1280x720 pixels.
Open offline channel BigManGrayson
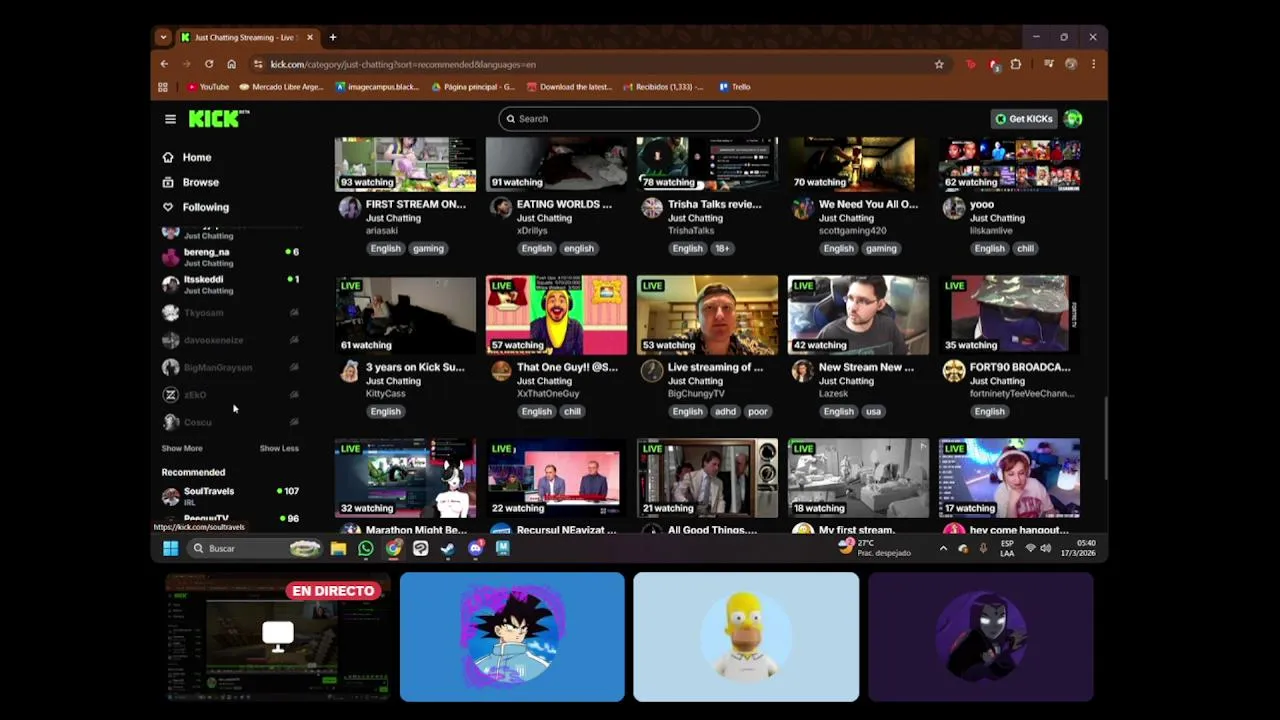point(230,367)
